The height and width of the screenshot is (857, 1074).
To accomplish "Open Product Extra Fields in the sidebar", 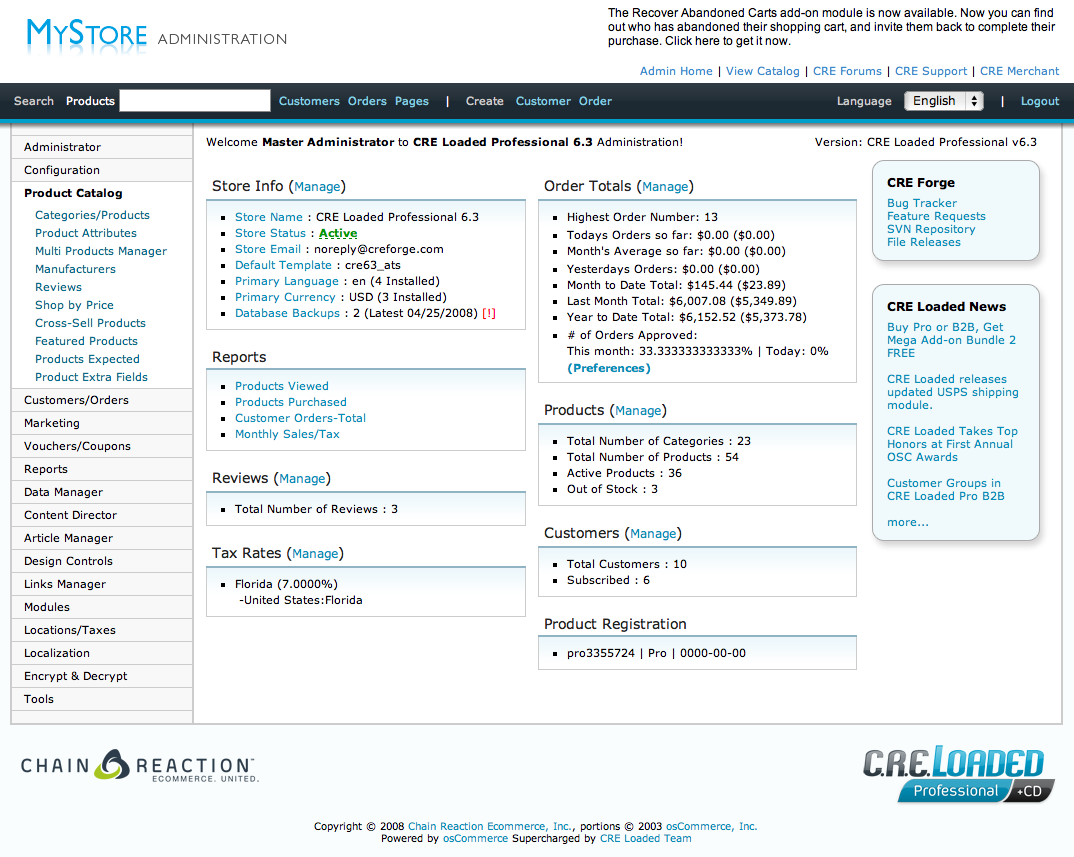I will [91, 377].
